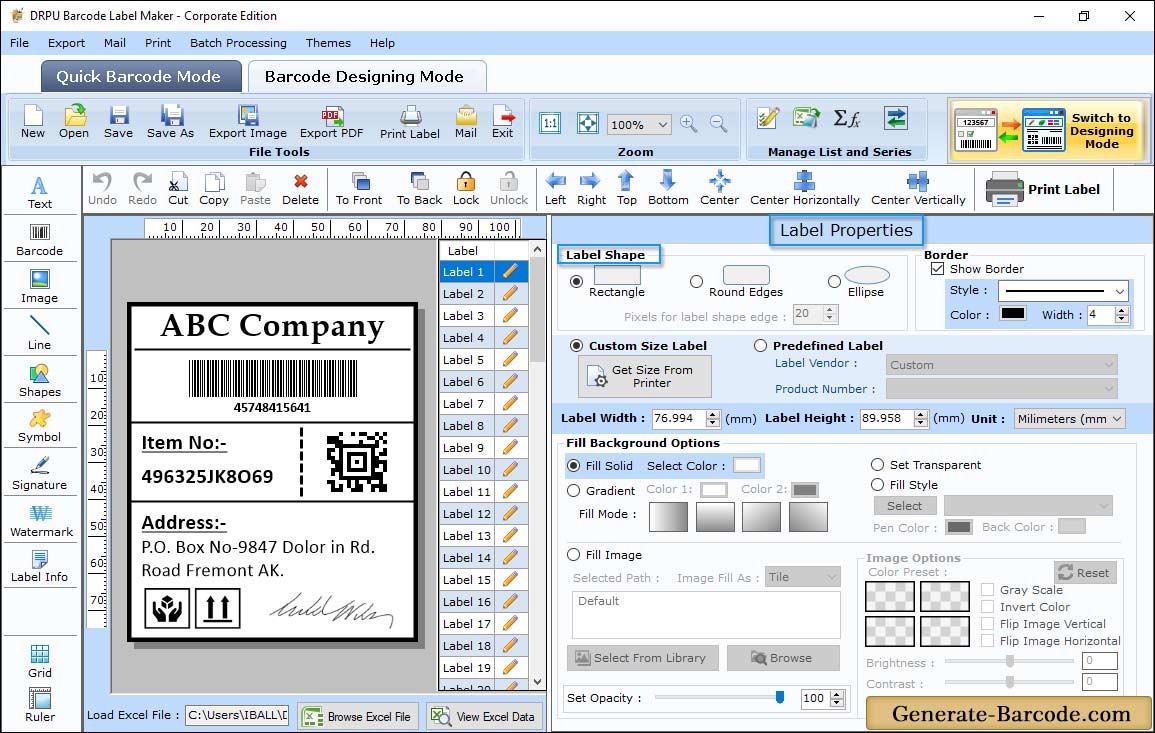Click View Excel Data button

pyautogui.click(x=484, y=716)
